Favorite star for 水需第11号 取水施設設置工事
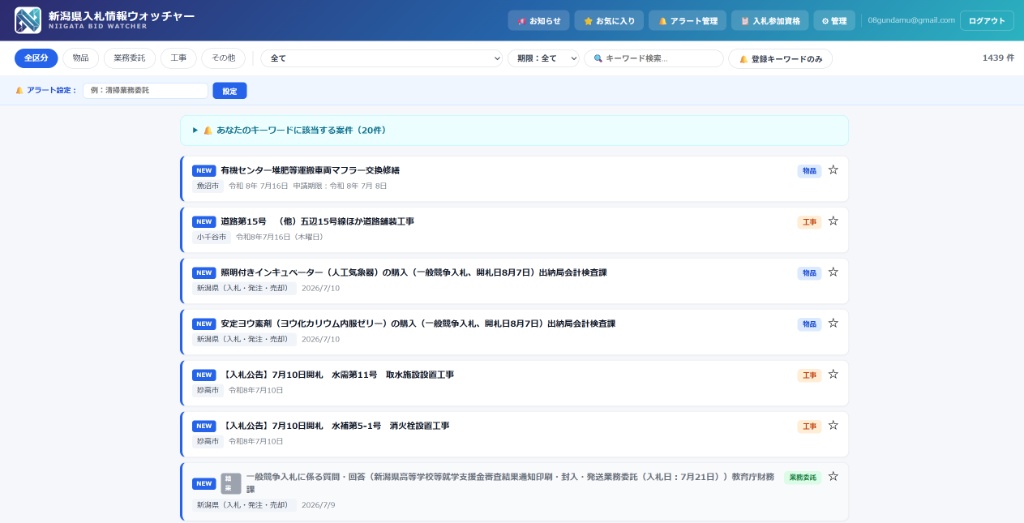The height and width of the screenshot is (523, 1024). pos(833,374)
